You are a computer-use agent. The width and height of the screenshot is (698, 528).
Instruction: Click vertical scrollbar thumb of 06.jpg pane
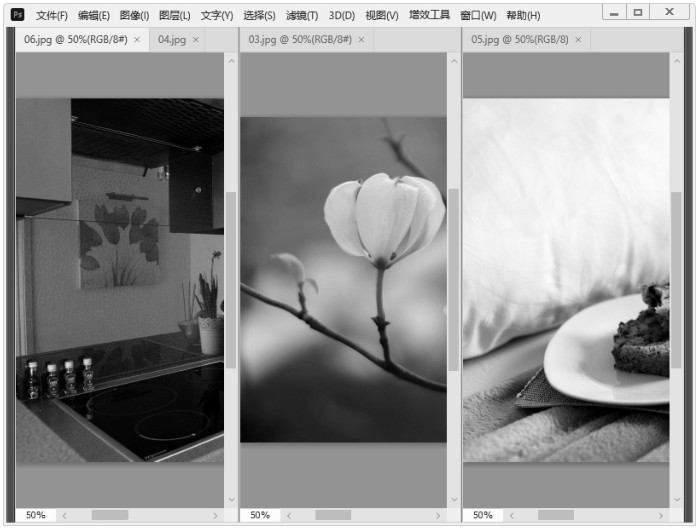(231, 280)
